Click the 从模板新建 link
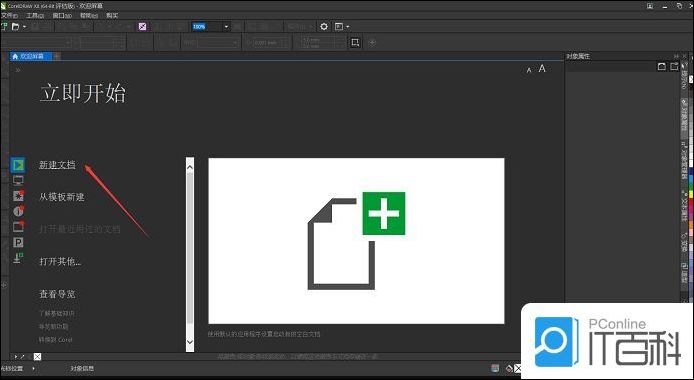The width and height of the screenshot is (694, 380). [x=62, y=197]
